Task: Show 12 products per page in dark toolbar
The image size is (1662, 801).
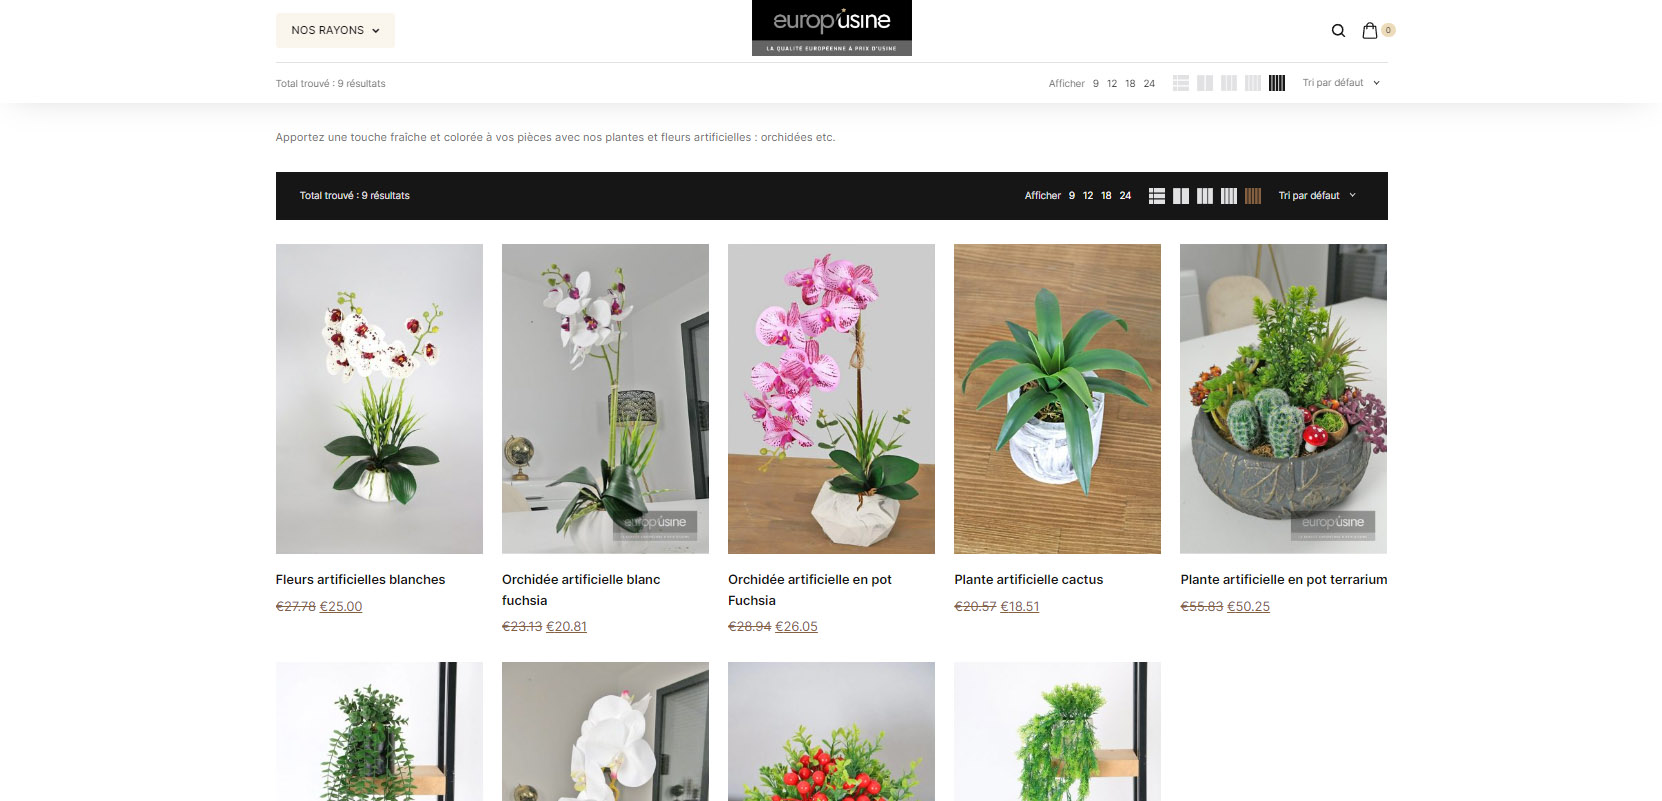Action: point(1088,196)
